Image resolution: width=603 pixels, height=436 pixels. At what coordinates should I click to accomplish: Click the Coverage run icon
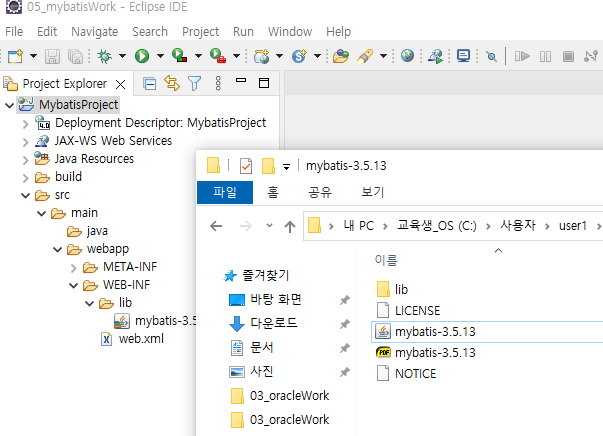click(x=179, y=56)
